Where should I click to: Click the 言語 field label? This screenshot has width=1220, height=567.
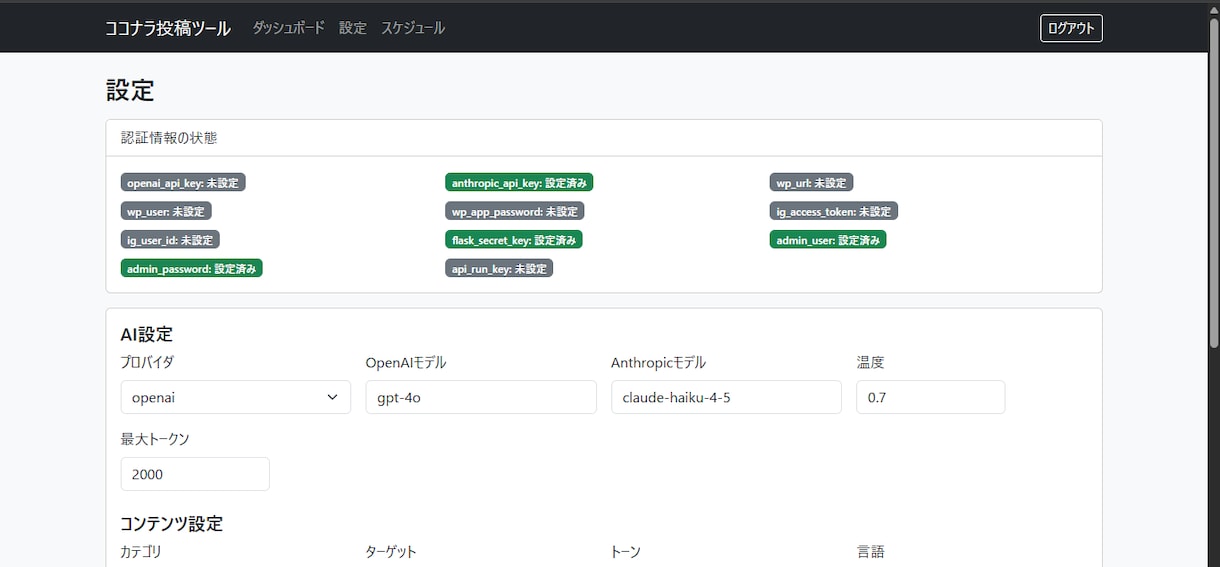871,552
